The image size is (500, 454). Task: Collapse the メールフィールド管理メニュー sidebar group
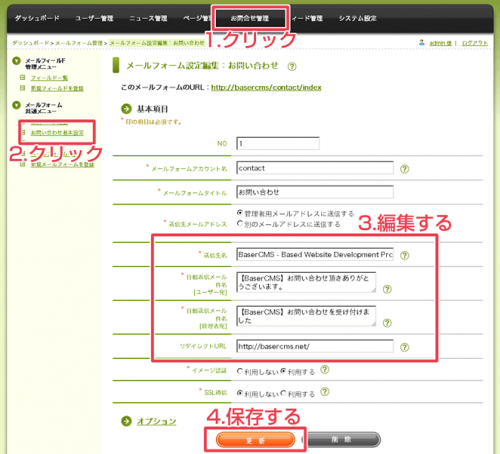pyautogui.click(x=16, y=61)
